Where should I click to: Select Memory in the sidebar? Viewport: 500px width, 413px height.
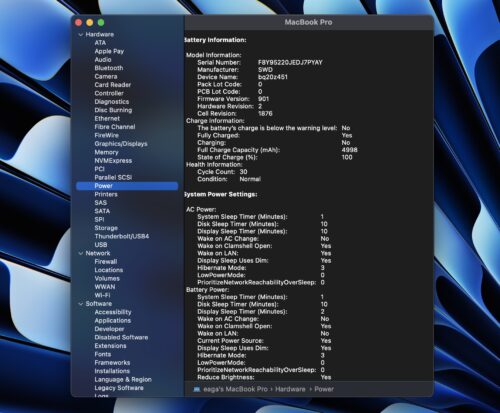coord(106,152)
